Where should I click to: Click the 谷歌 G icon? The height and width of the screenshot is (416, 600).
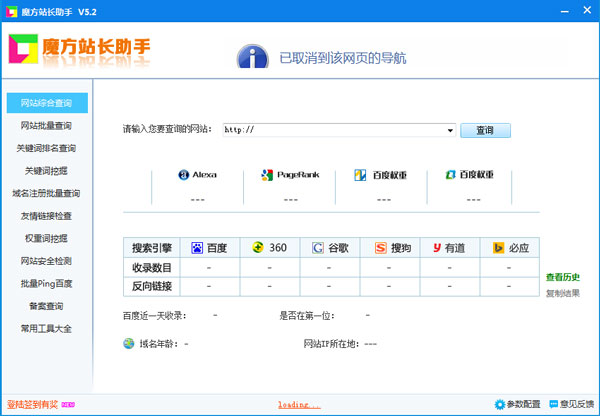[x=318, y=248]
